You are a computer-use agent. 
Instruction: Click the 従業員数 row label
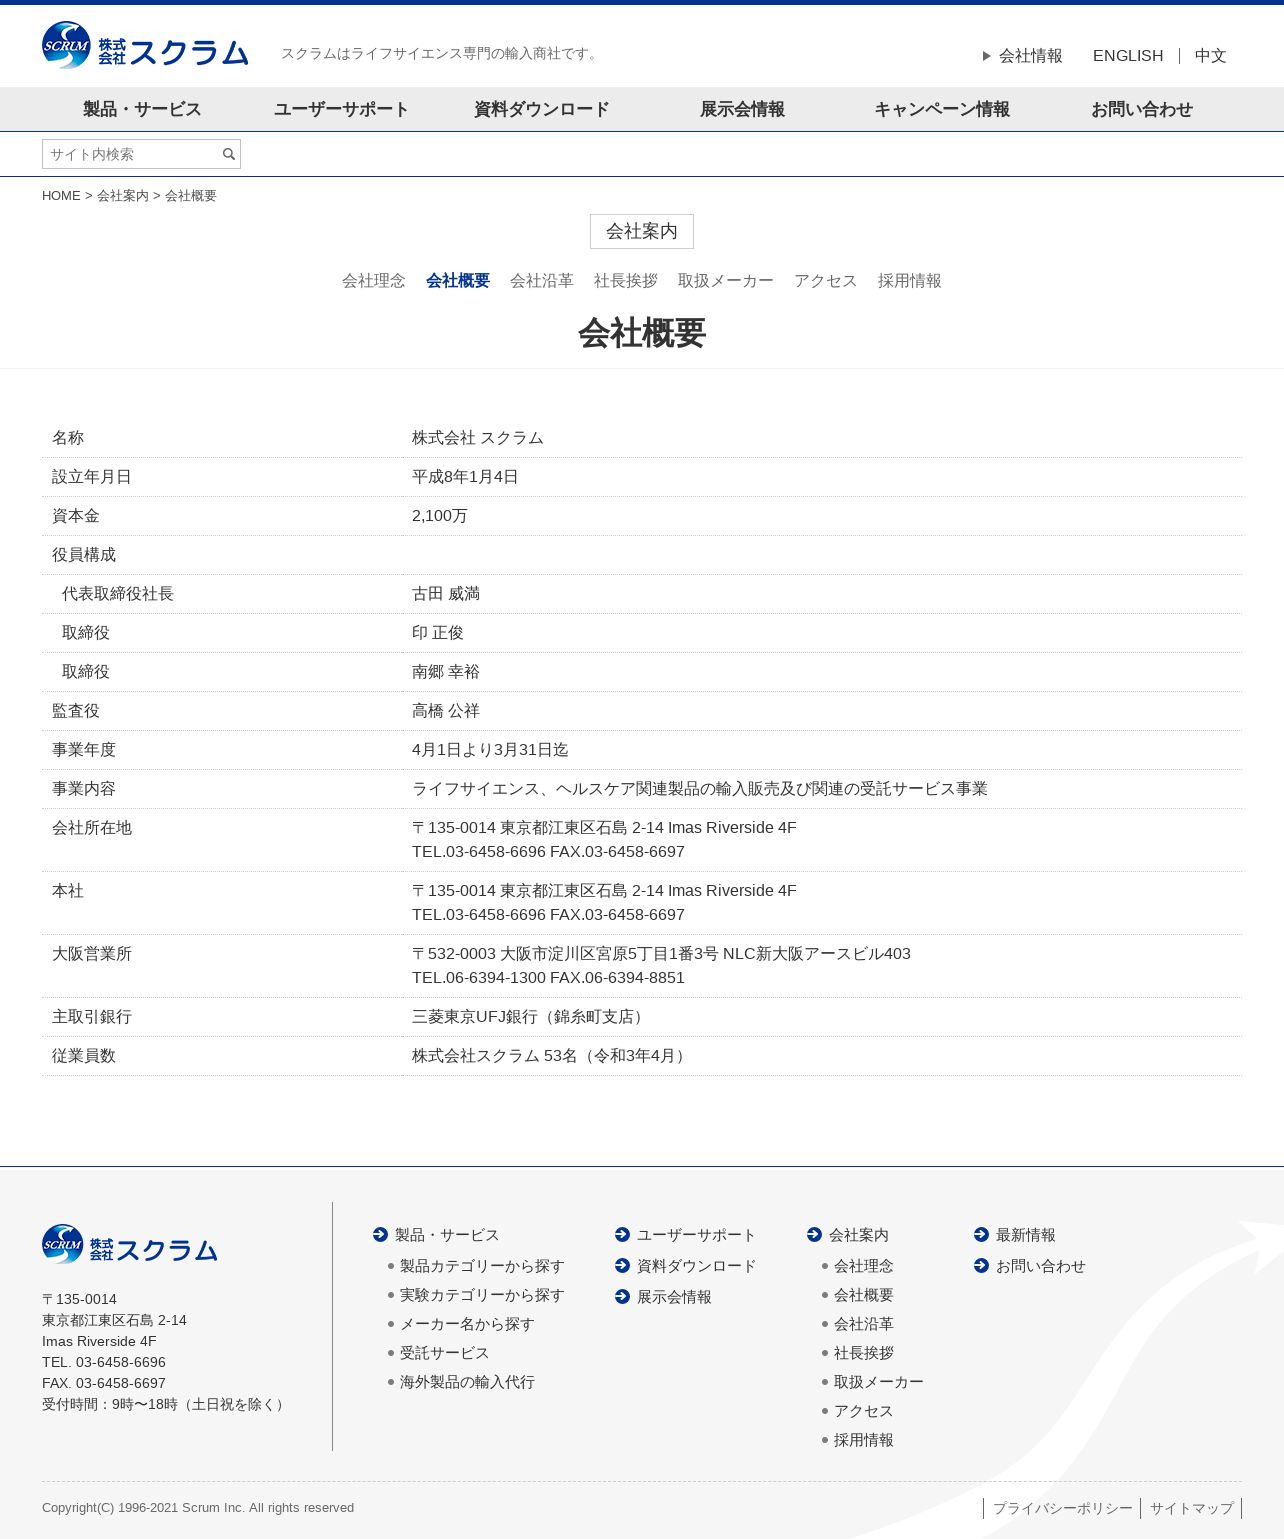point(84,1056)
